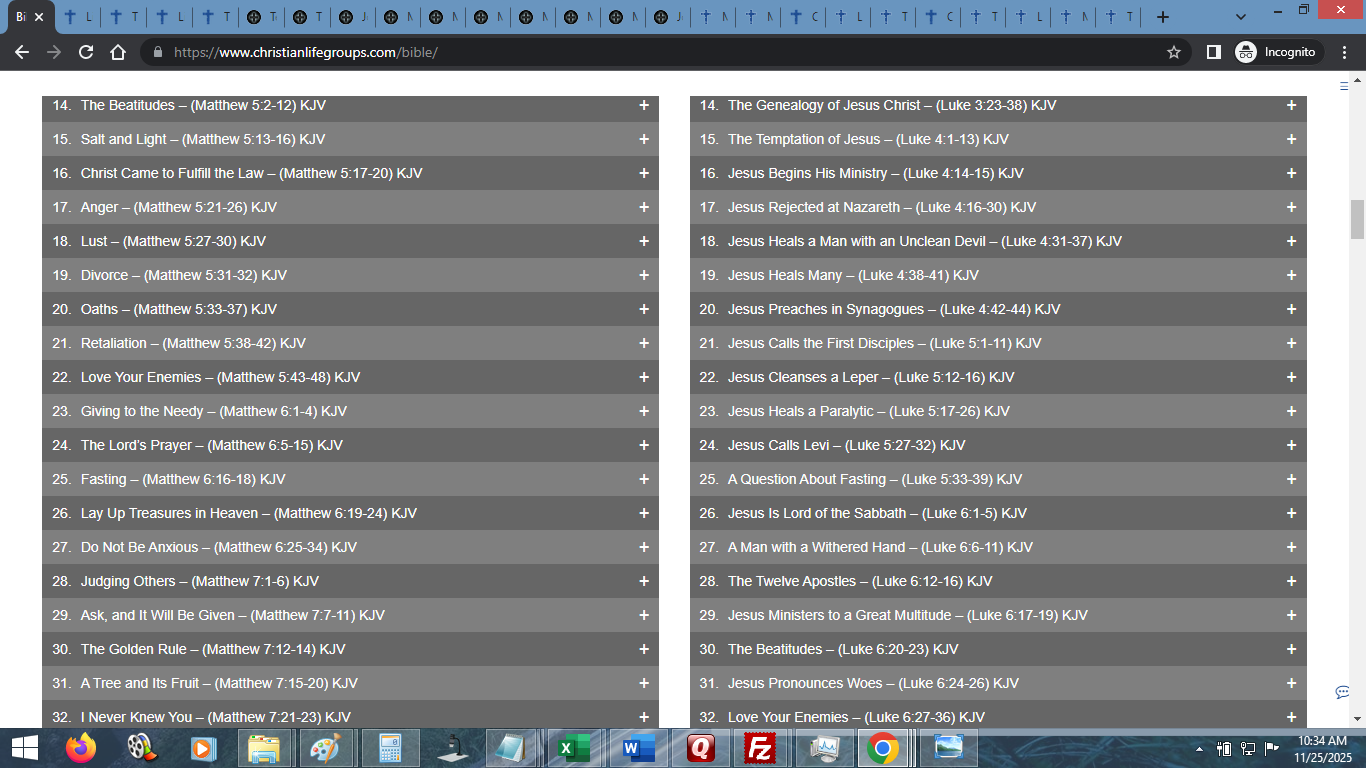Click the Incognito profile button
This screenshot has width=1366, height=768.
(1278, 52)
